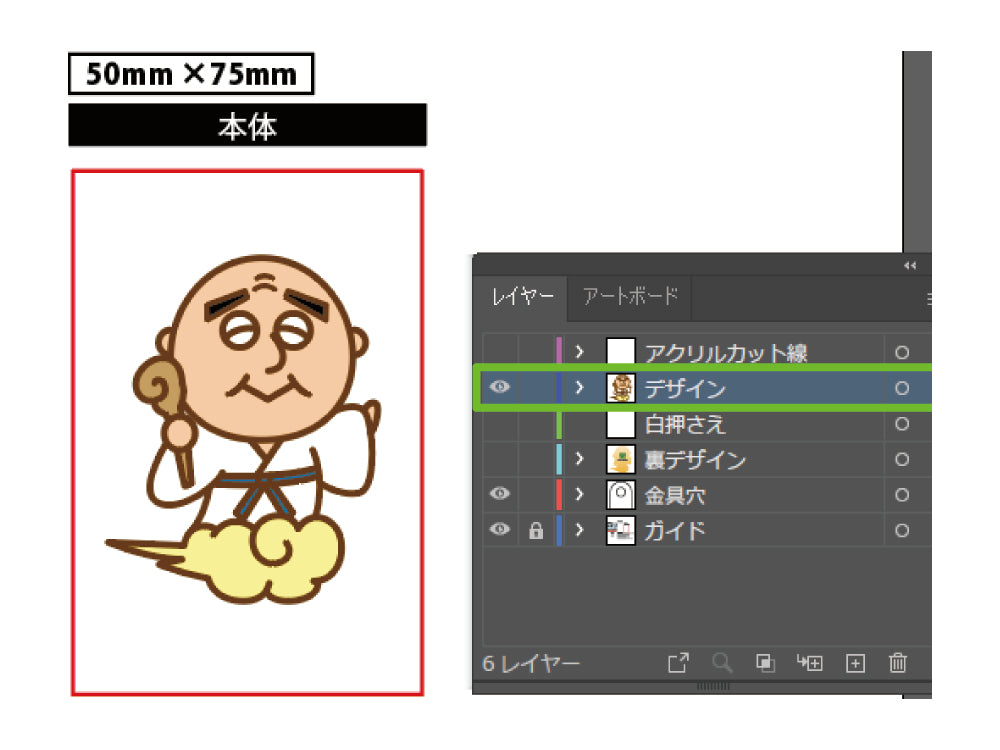Image resolution: width=1000 pixels, height=750 pixels.
Task: Click the Create New Layer icon
Action: (855, 663)
